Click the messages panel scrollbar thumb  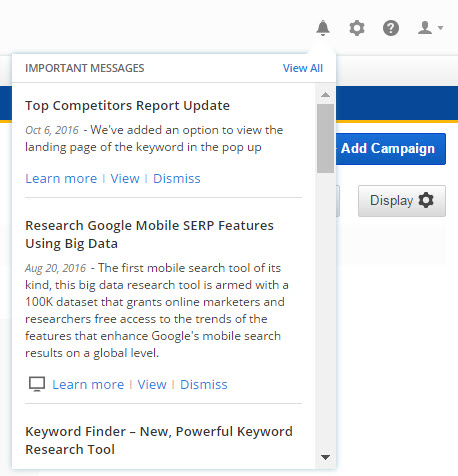[x=325, y=138]
